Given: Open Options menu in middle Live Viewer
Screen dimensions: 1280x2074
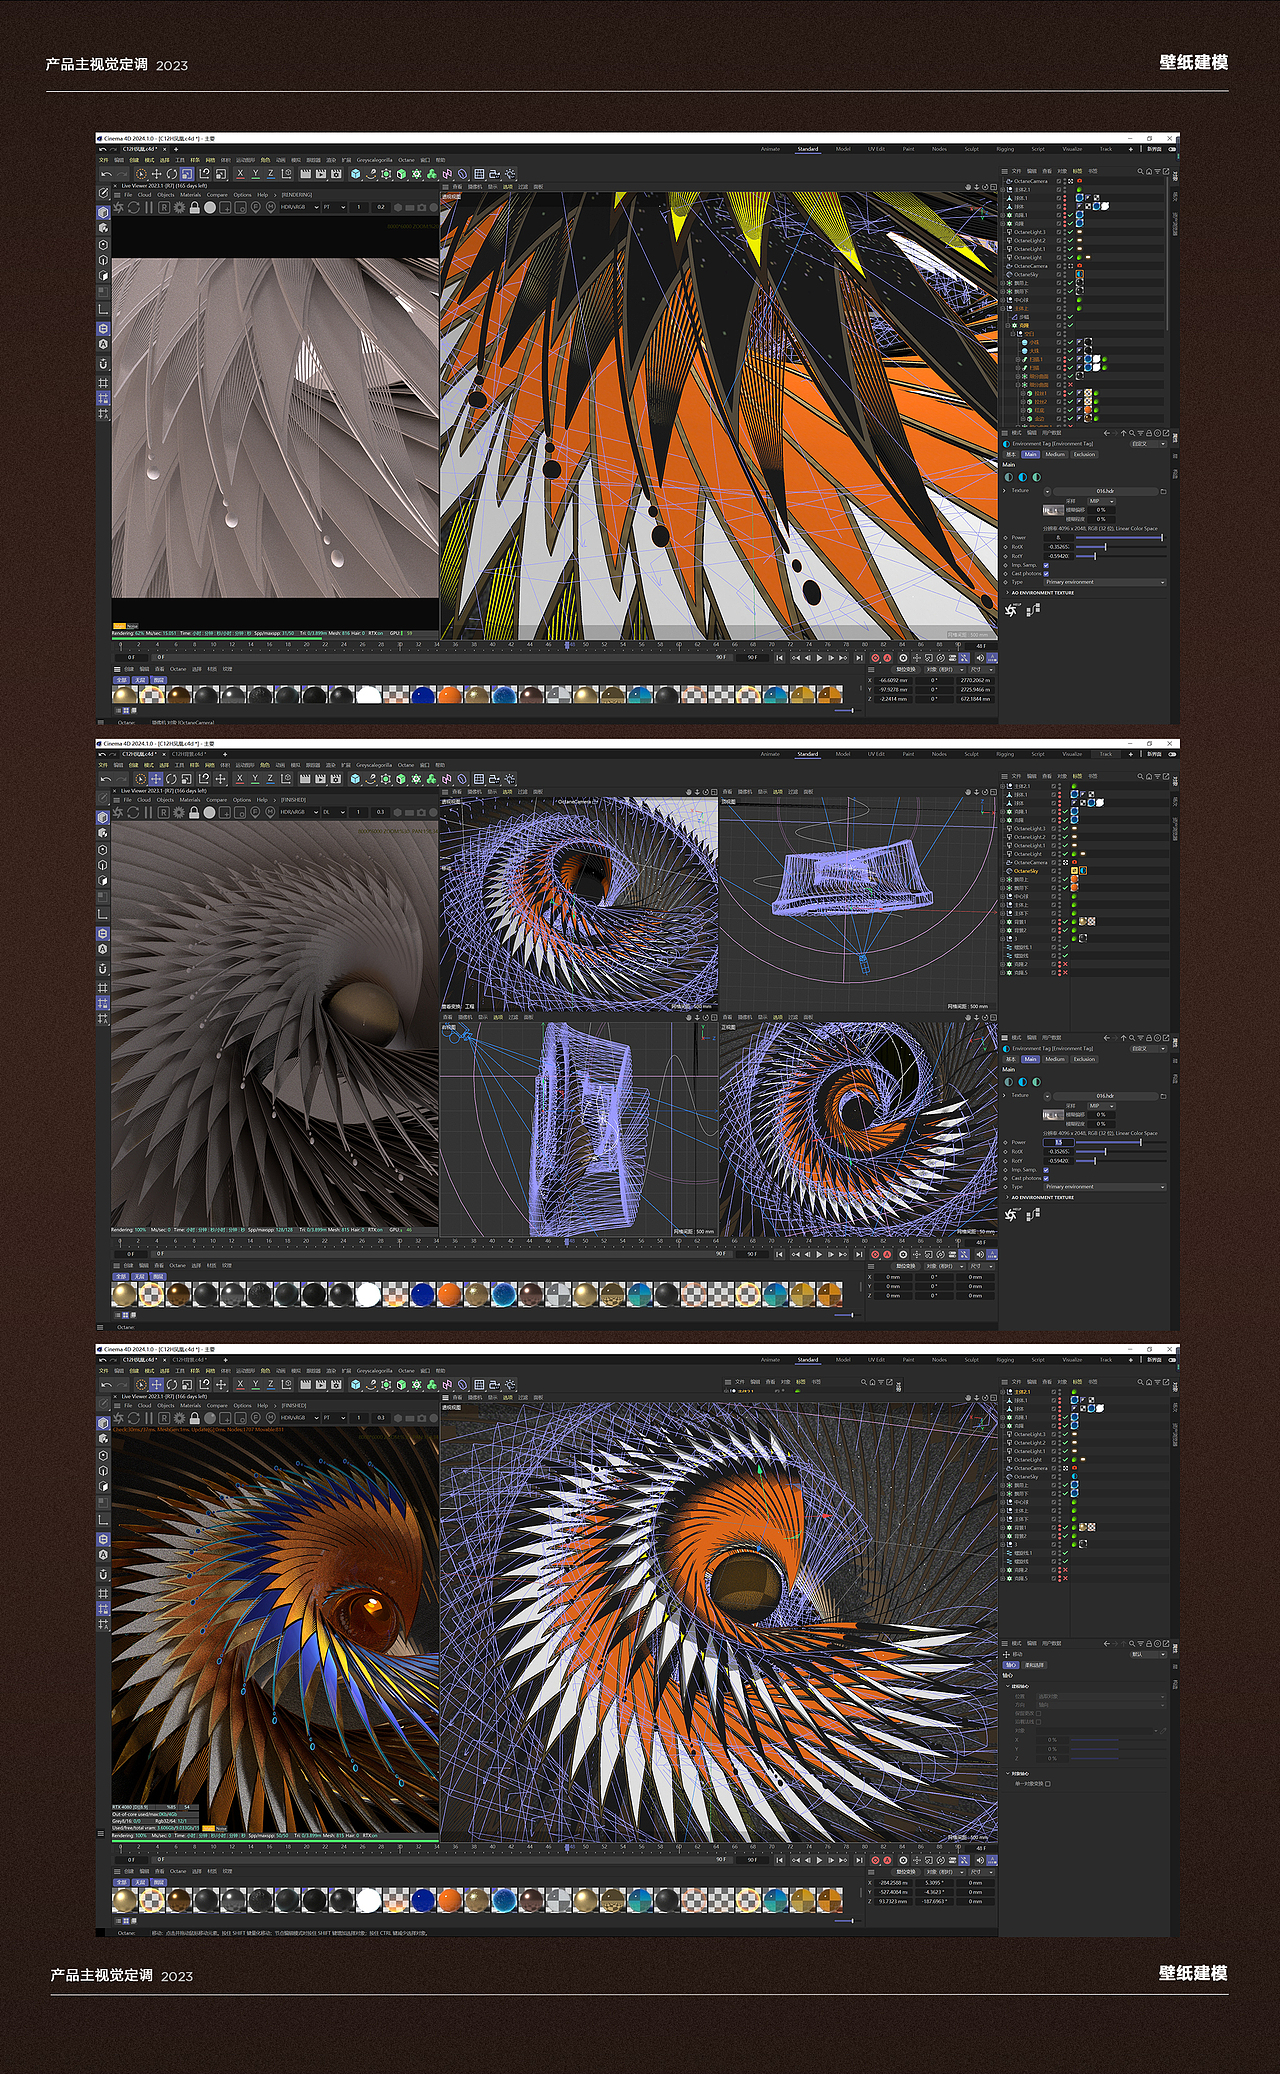Looking at the screenshot, I should [x=242, y=800].
